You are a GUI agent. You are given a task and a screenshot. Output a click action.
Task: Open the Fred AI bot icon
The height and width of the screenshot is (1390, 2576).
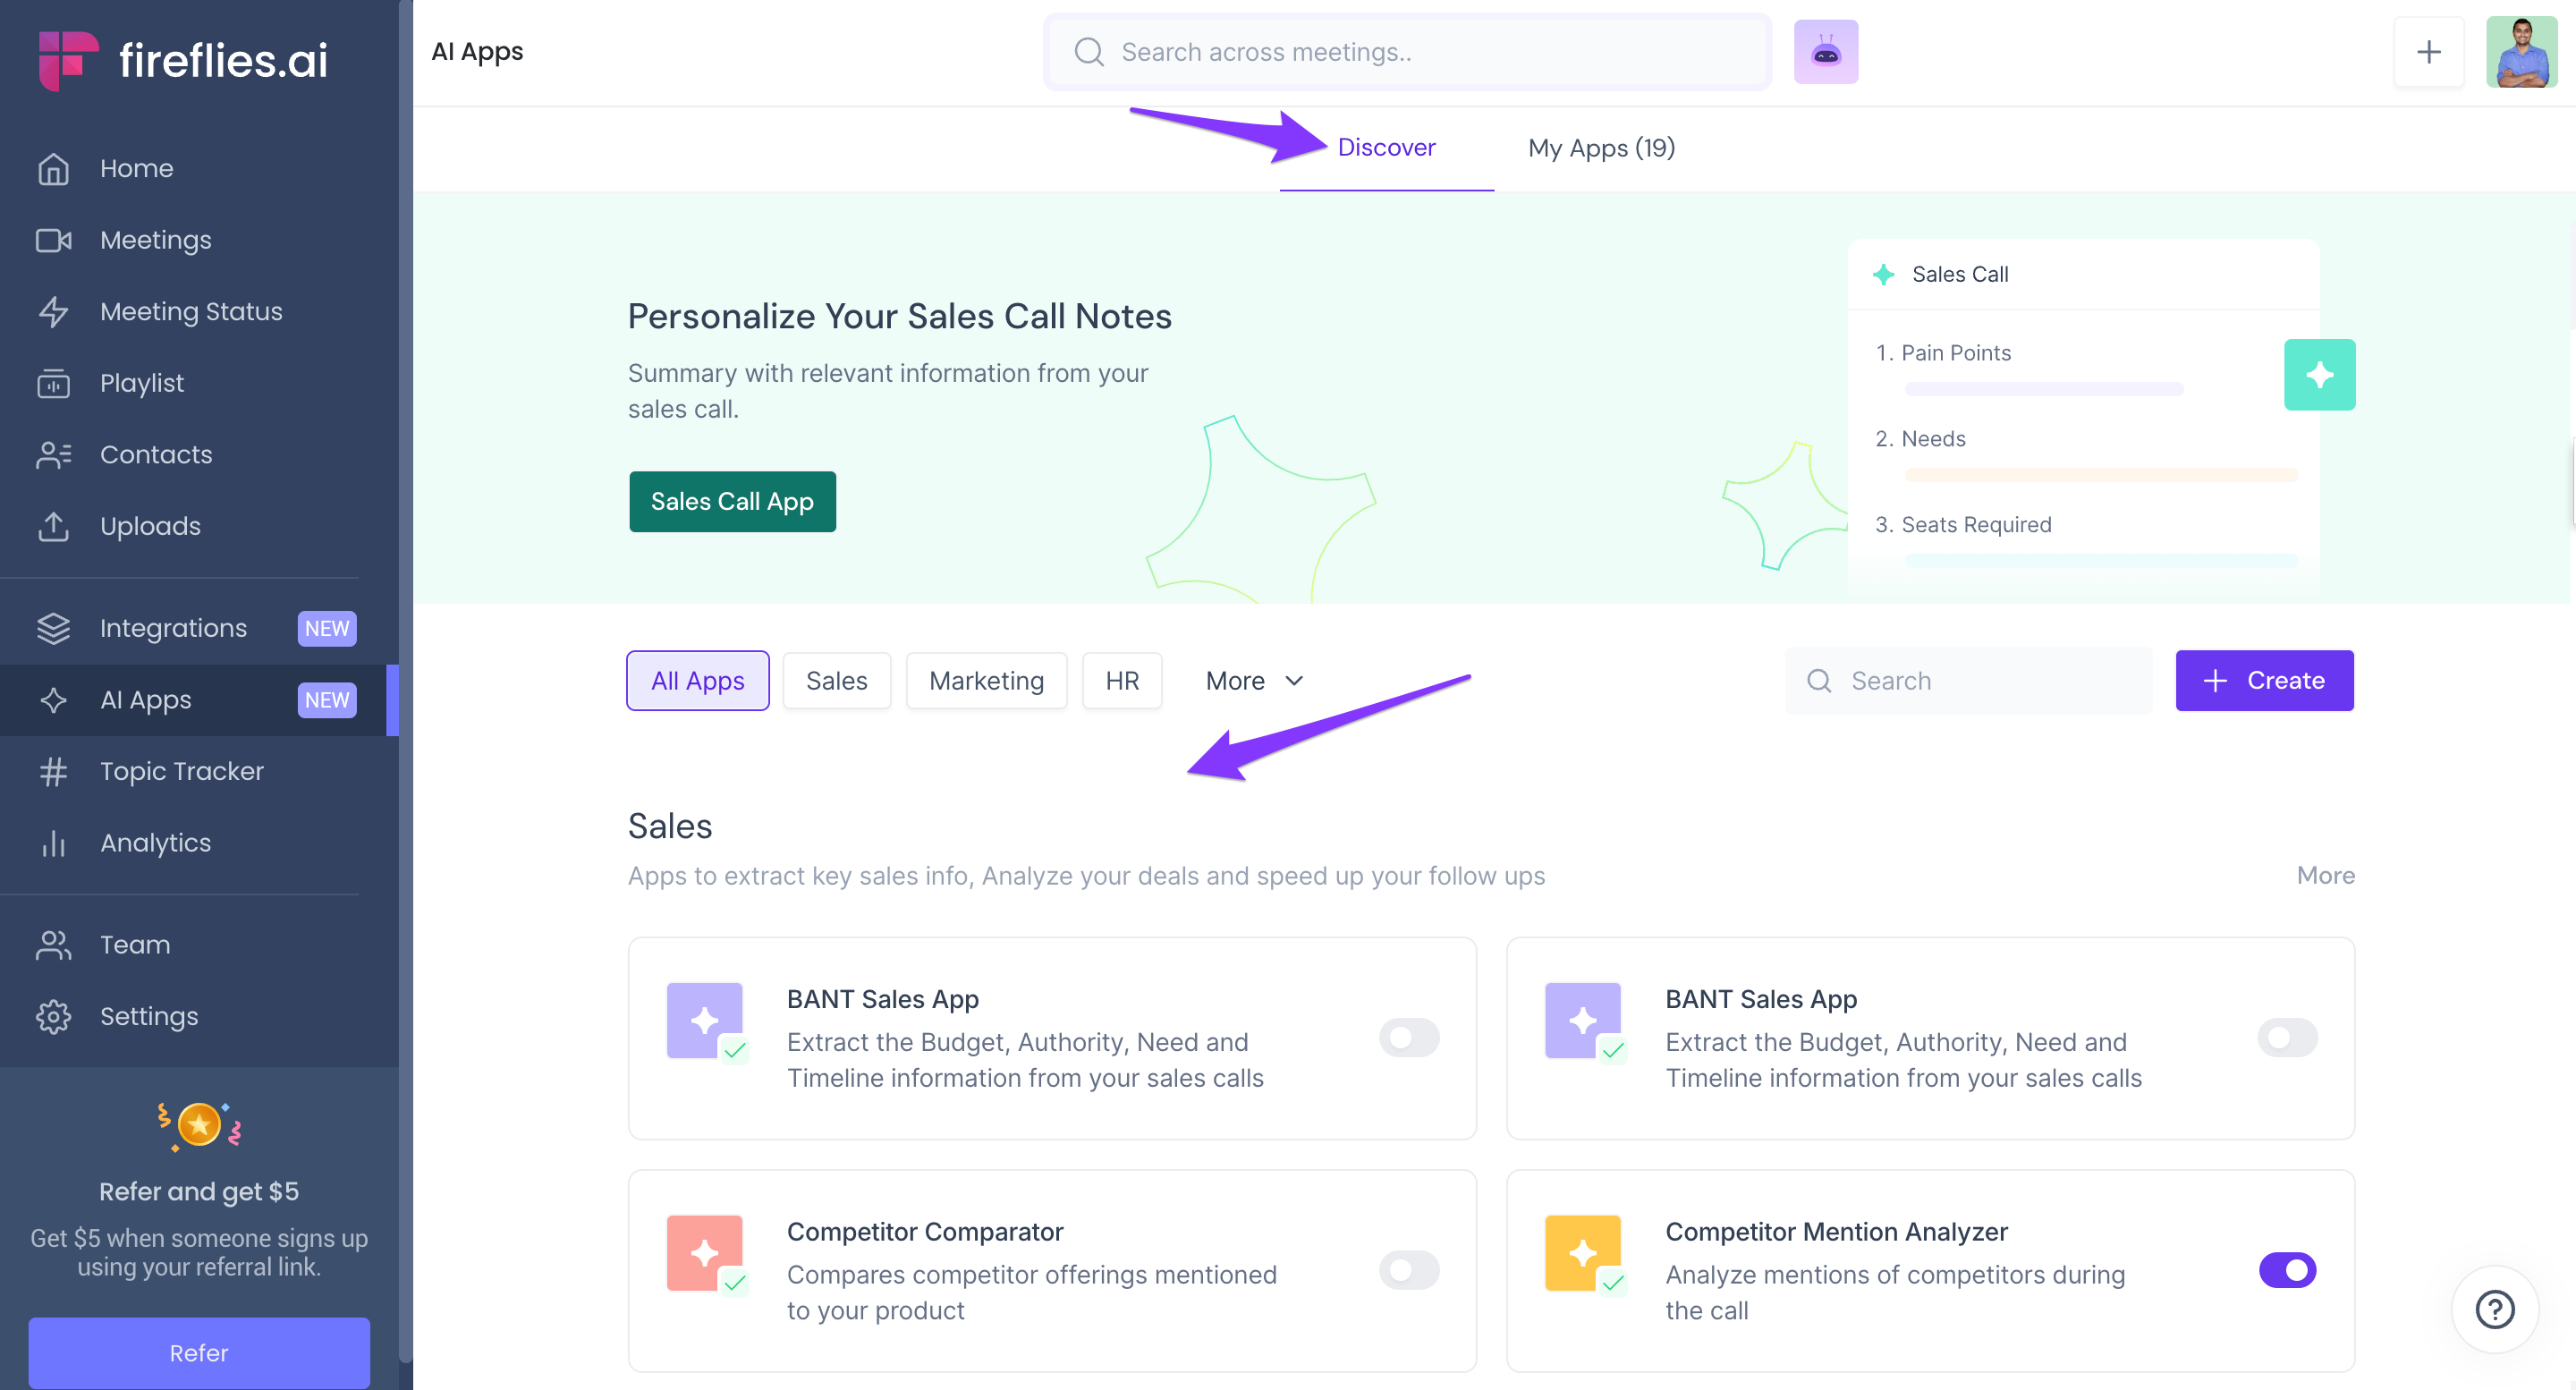pos(1825,52)
